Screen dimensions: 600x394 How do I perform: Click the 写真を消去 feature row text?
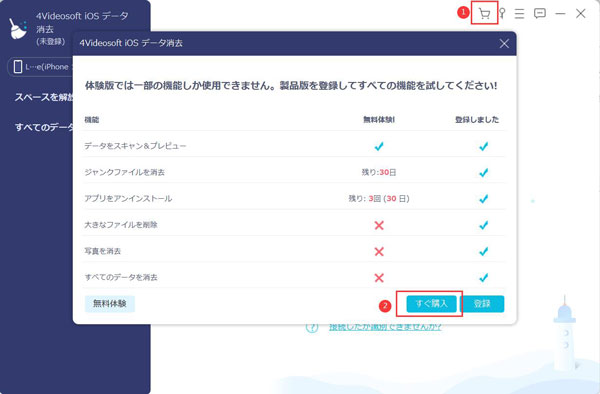coord(103,251)
